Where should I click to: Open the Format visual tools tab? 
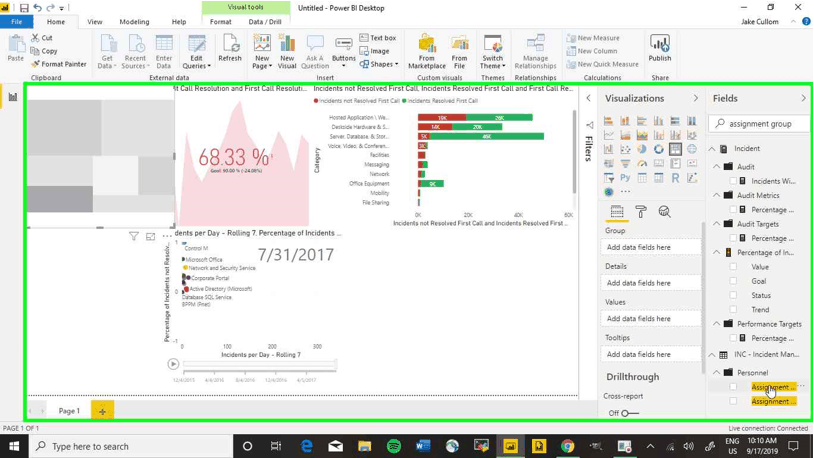pyautogui.click(x=221, y=22)
